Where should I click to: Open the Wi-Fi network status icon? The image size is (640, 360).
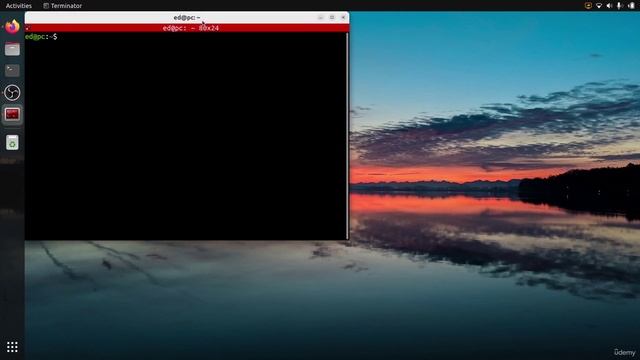(599, 6)
